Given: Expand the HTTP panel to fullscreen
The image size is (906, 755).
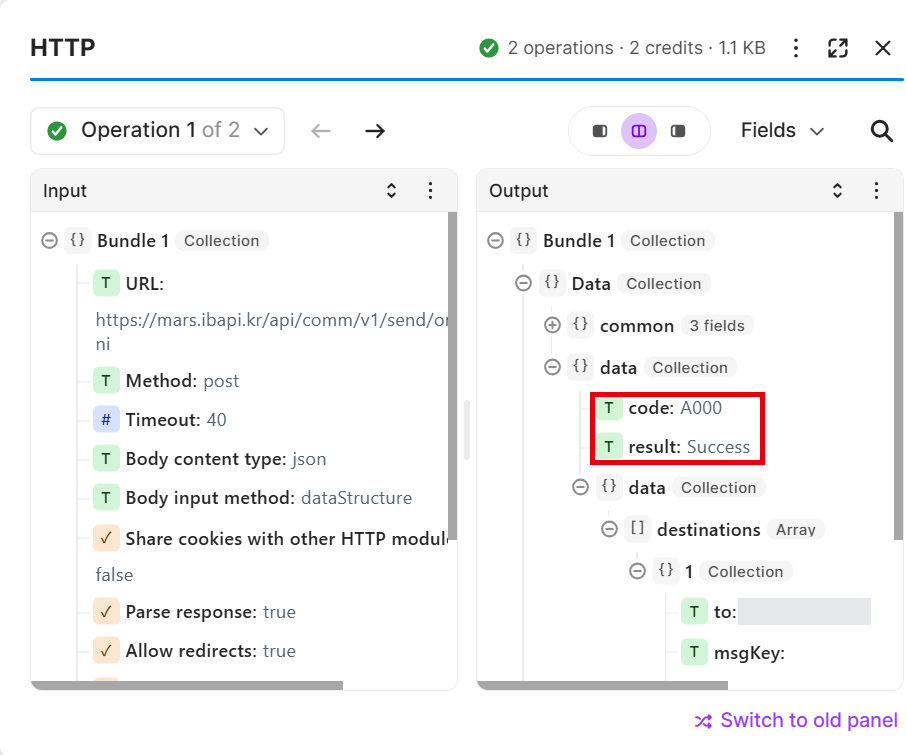Looking at the screenshot, I should click(x=838, y=48).
